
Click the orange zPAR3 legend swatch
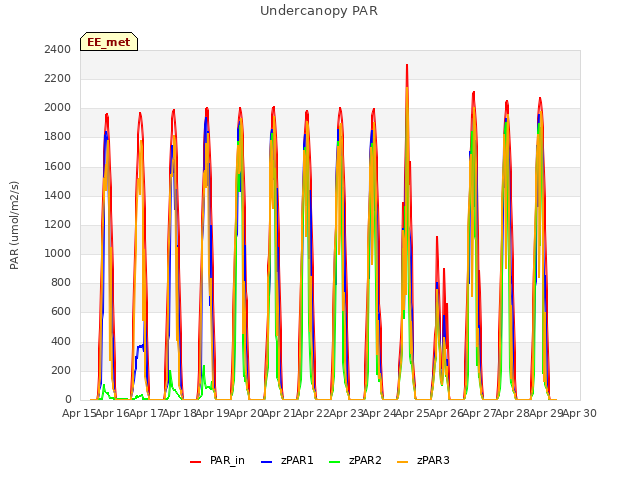pos(402,462)
